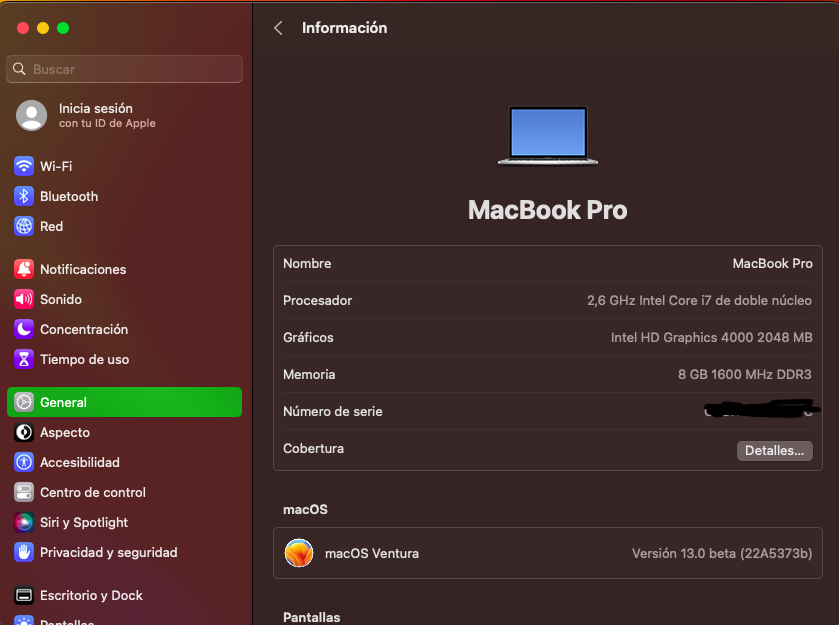
Task: Click the macOS section heading
Action: pyautogui.click(x=305, y=509)
